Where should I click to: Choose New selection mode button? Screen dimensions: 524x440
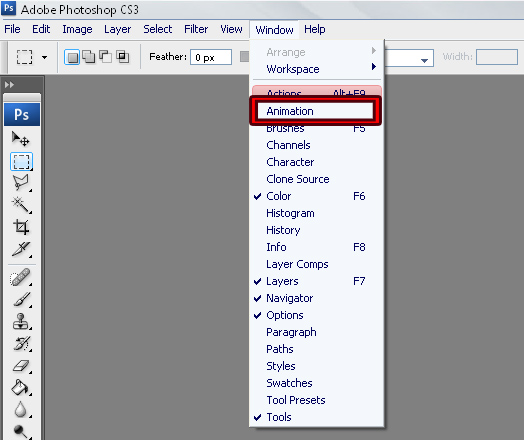coord(72,57)
